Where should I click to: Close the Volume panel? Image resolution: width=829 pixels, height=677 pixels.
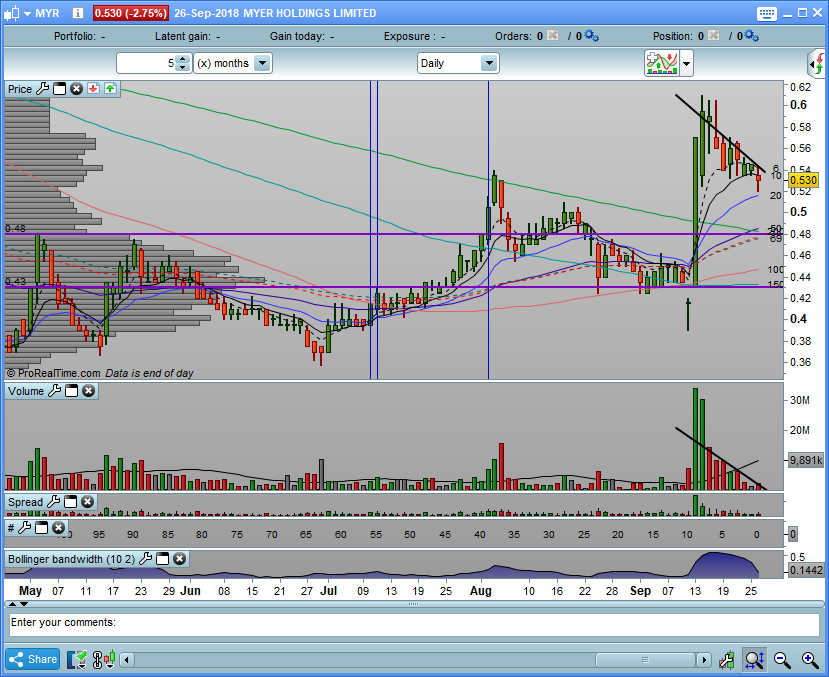88,391
